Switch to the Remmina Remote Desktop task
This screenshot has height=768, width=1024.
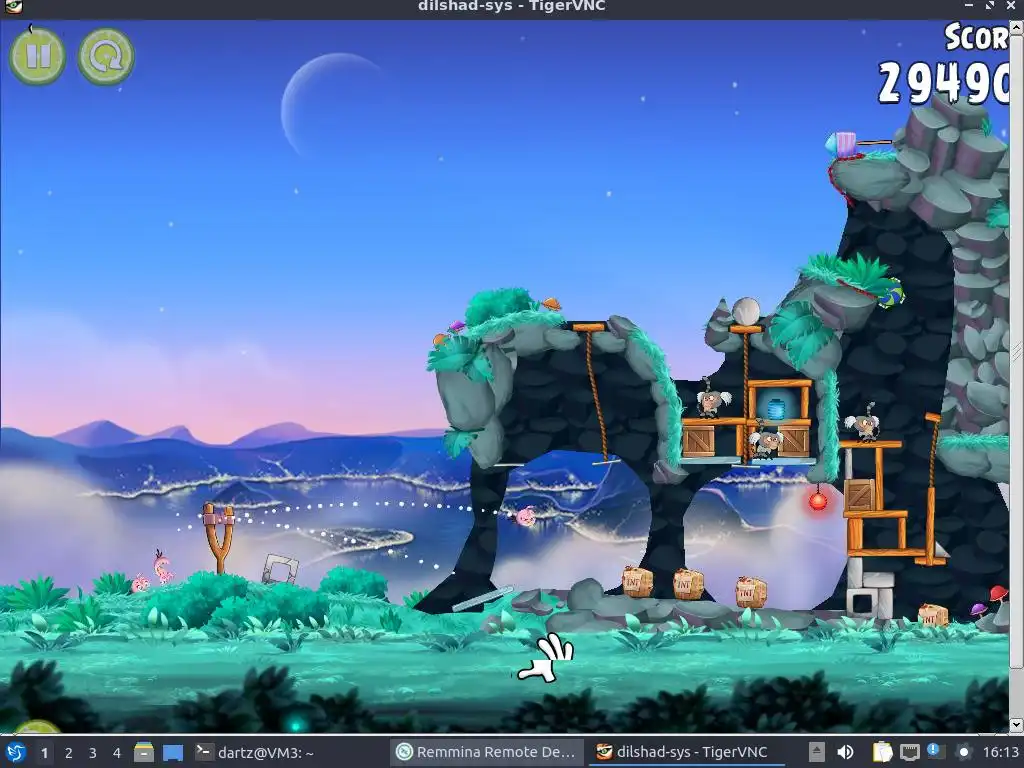pos(487,752)
